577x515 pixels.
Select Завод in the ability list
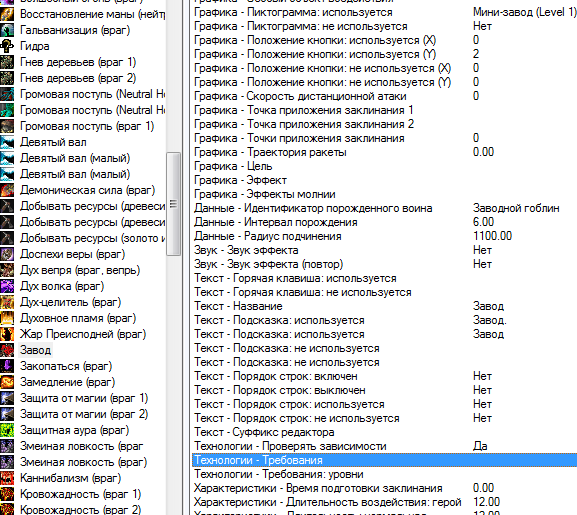35,350
